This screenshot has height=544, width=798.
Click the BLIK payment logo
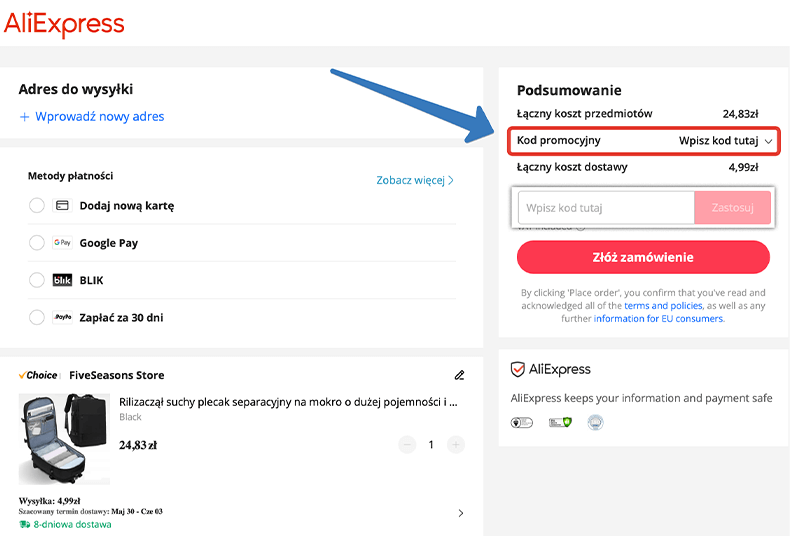point(62,281)
